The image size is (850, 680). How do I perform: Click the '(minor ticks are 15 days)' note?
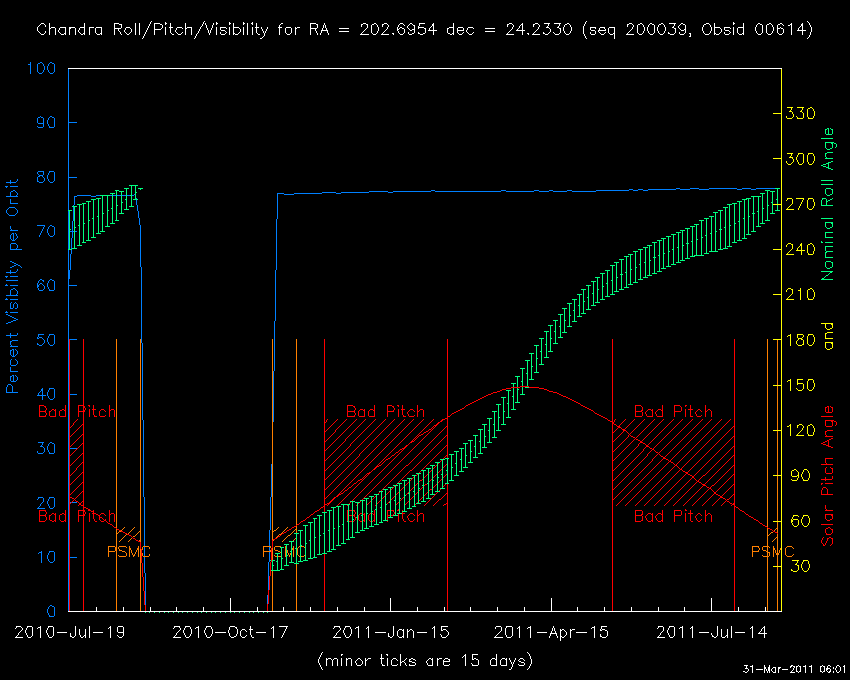tap(424, 661)
